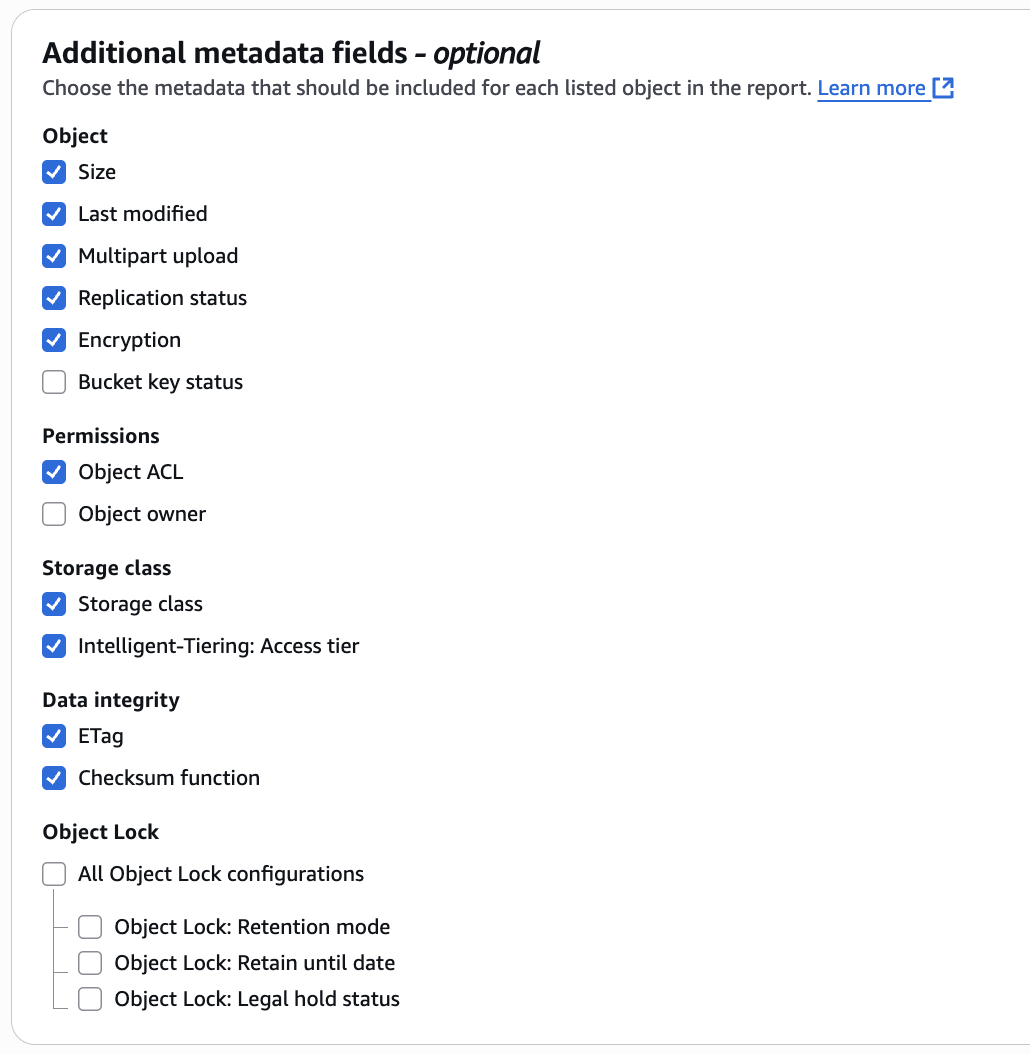Screen dimensions: 1030x1054
Task: Uncheck the Size checkbox
Action: [x=54, y=172]
